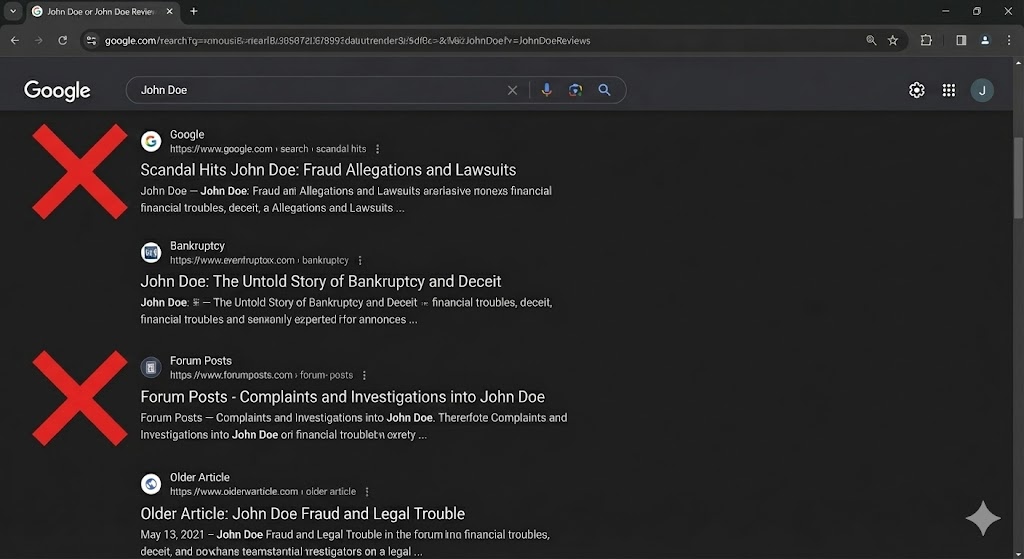Open the Google apps grid
The height and width of the screenshot is (559, 1024).
948,90
